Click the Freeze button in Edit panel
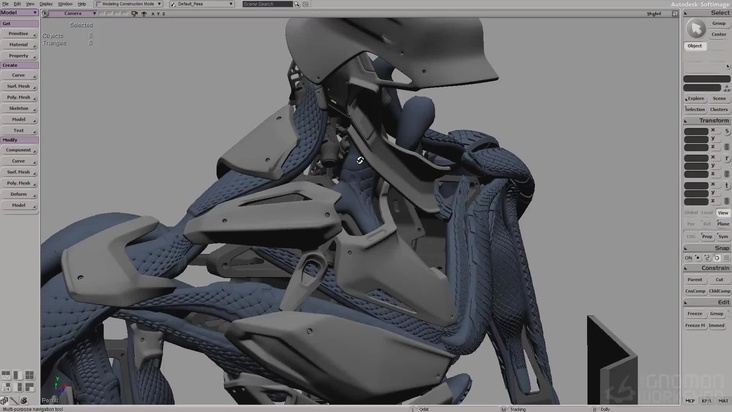732x412 pixels. point(694,313)
